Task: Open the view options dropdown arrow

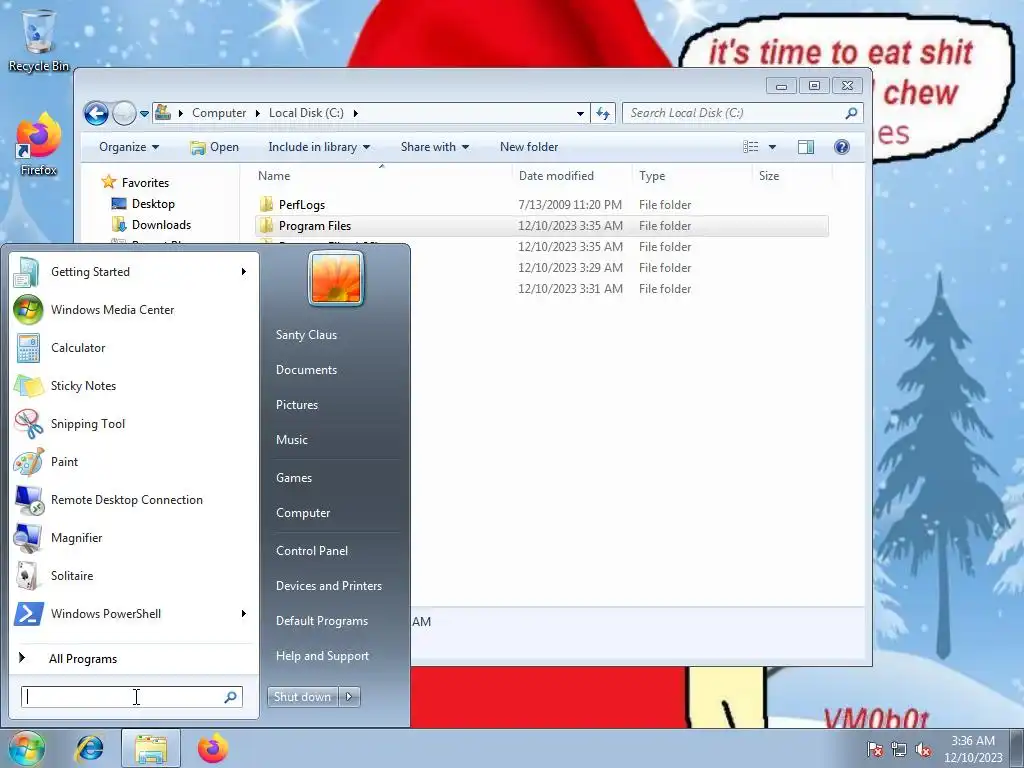Action: coord(772,147)
